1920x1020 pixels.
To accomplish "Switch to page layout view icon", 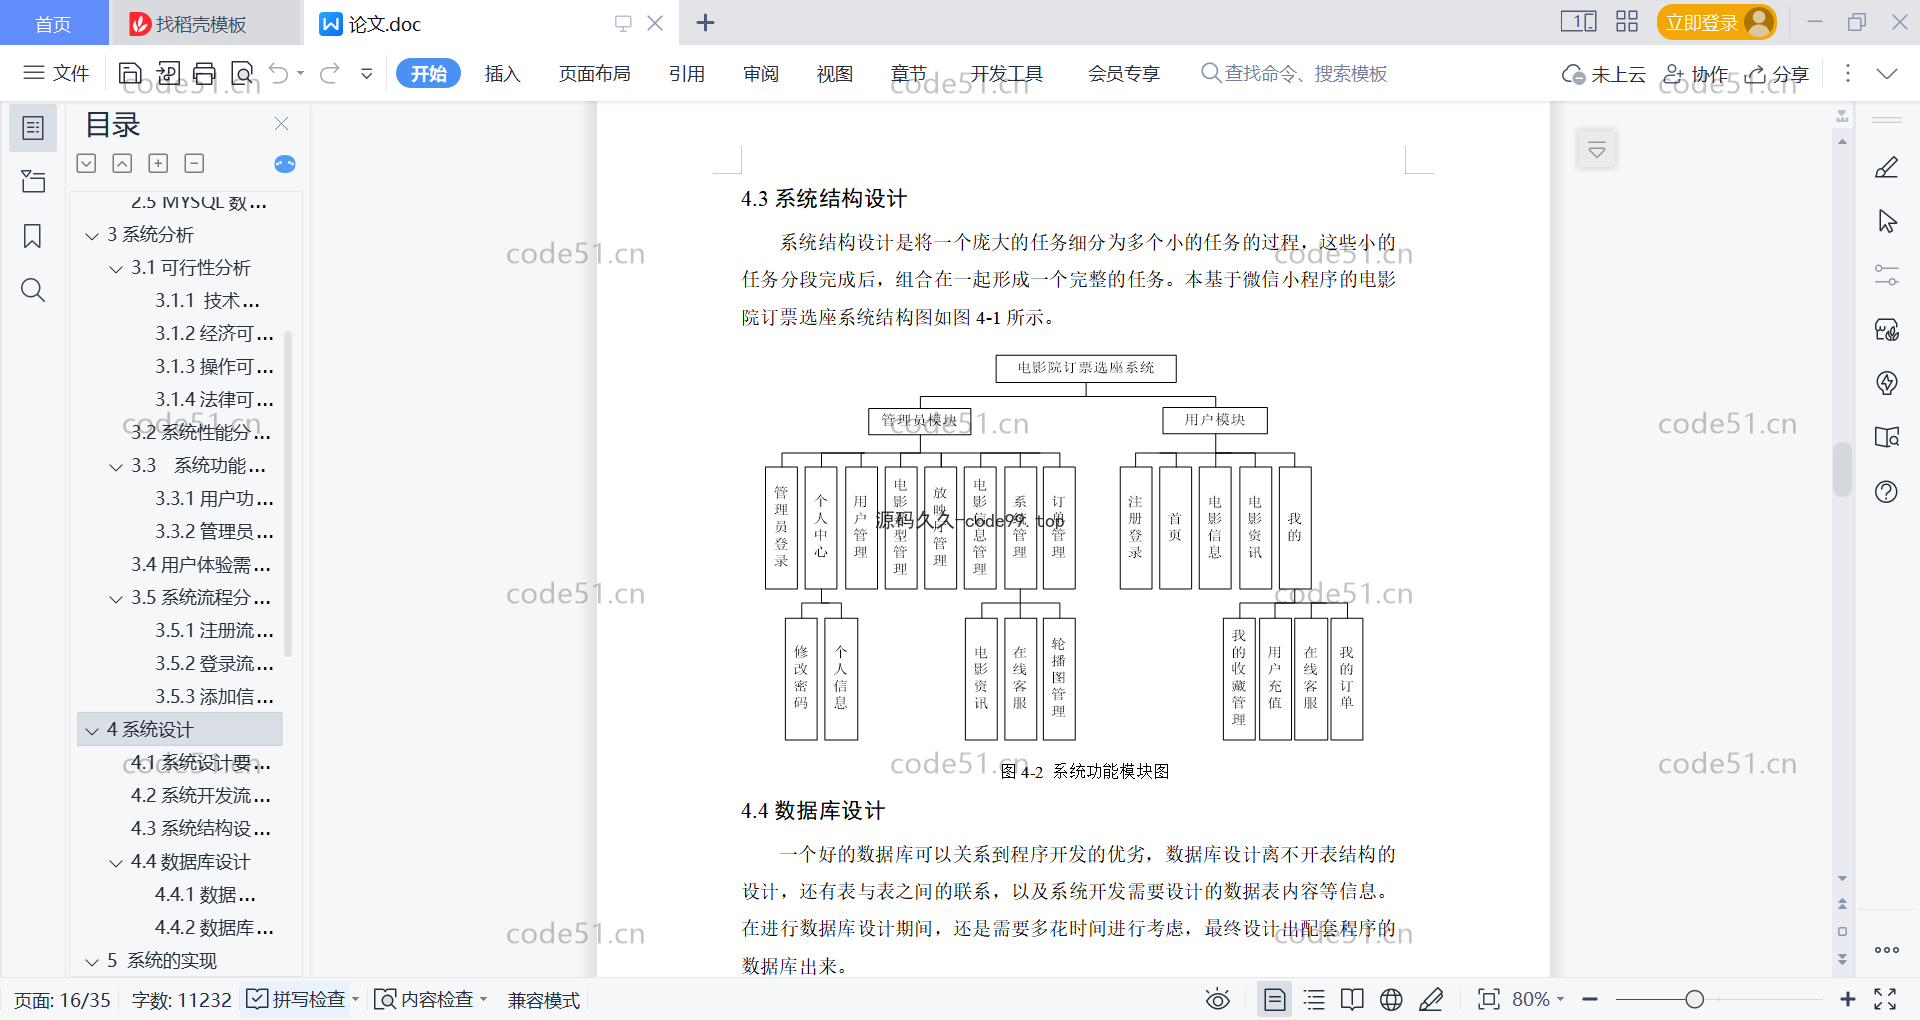I will [1274, 999].
